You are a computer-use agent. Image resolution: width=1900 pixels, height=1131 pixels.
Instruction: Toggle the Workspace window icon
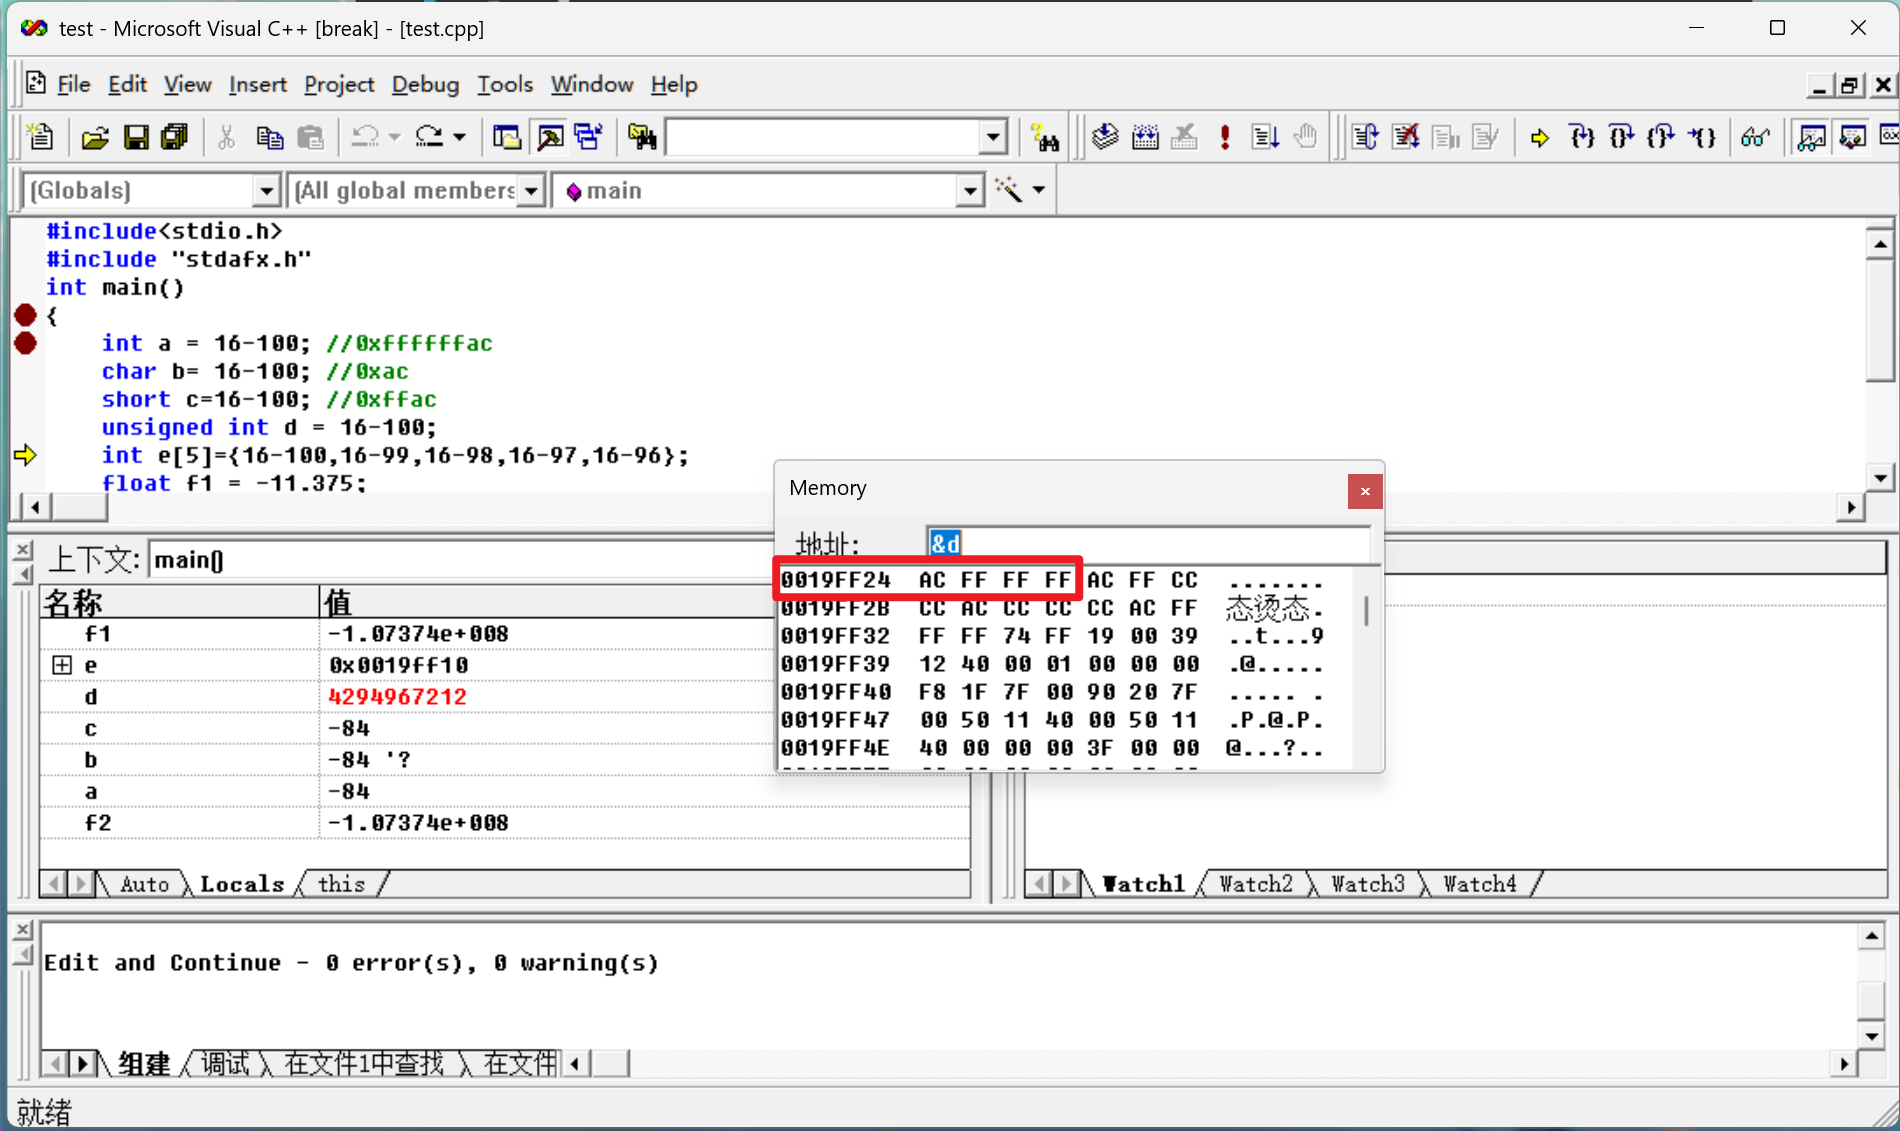pyautogui.click(x=507, y=137)
